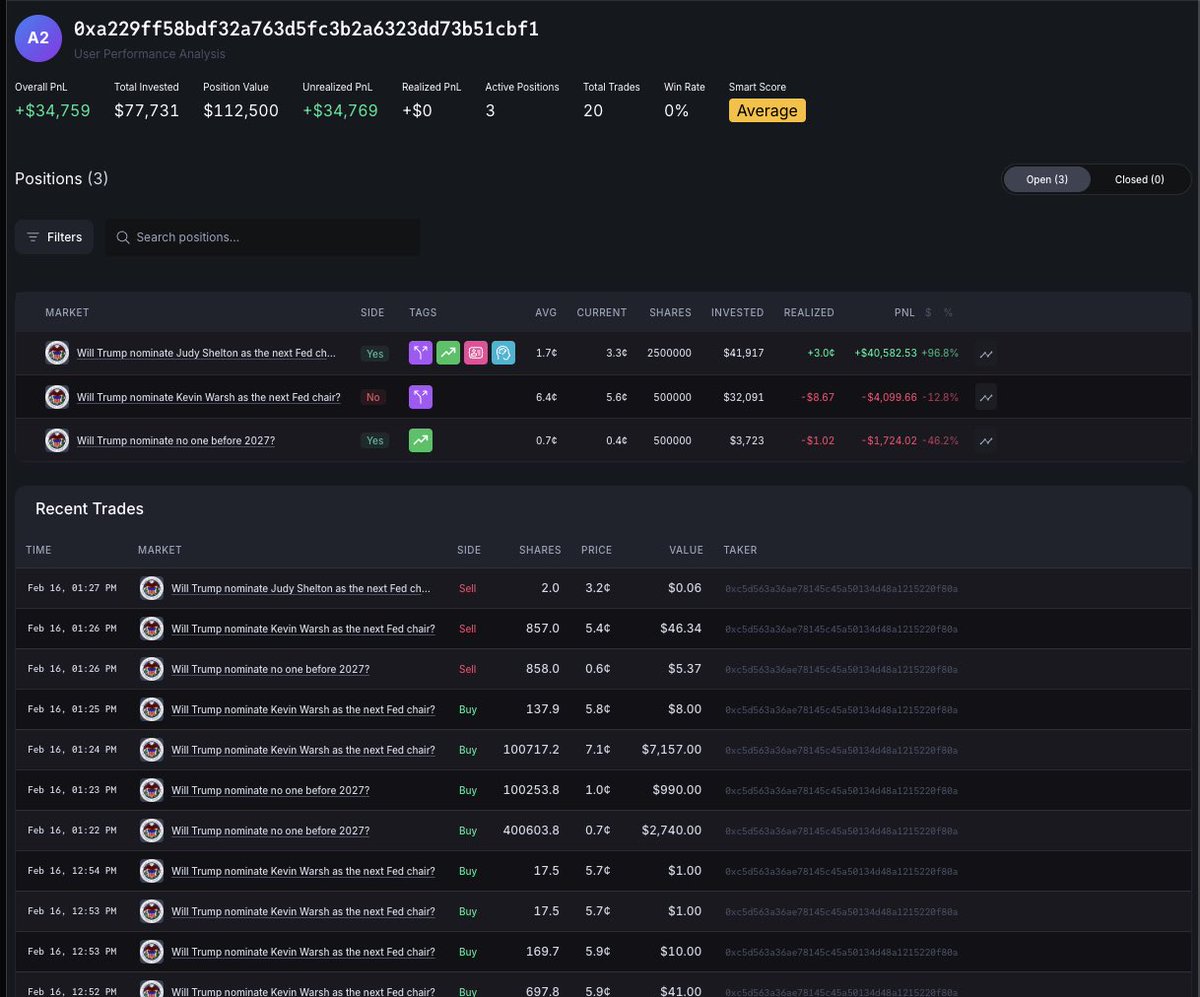Select the Filters funnel icon

pos(35,237)
